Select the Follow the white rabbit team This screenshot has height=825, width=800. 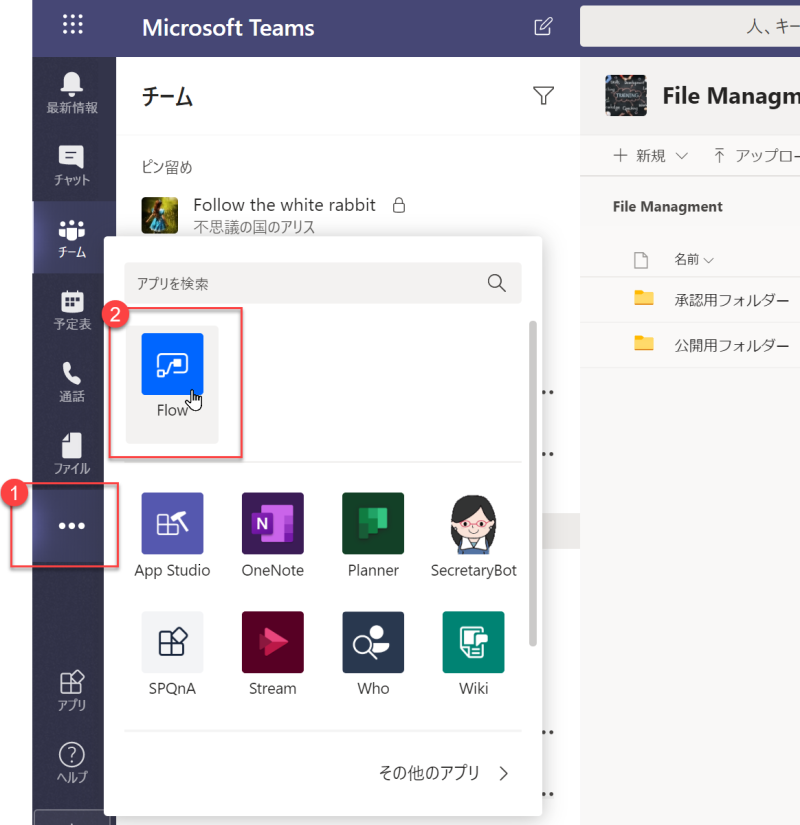284,205
